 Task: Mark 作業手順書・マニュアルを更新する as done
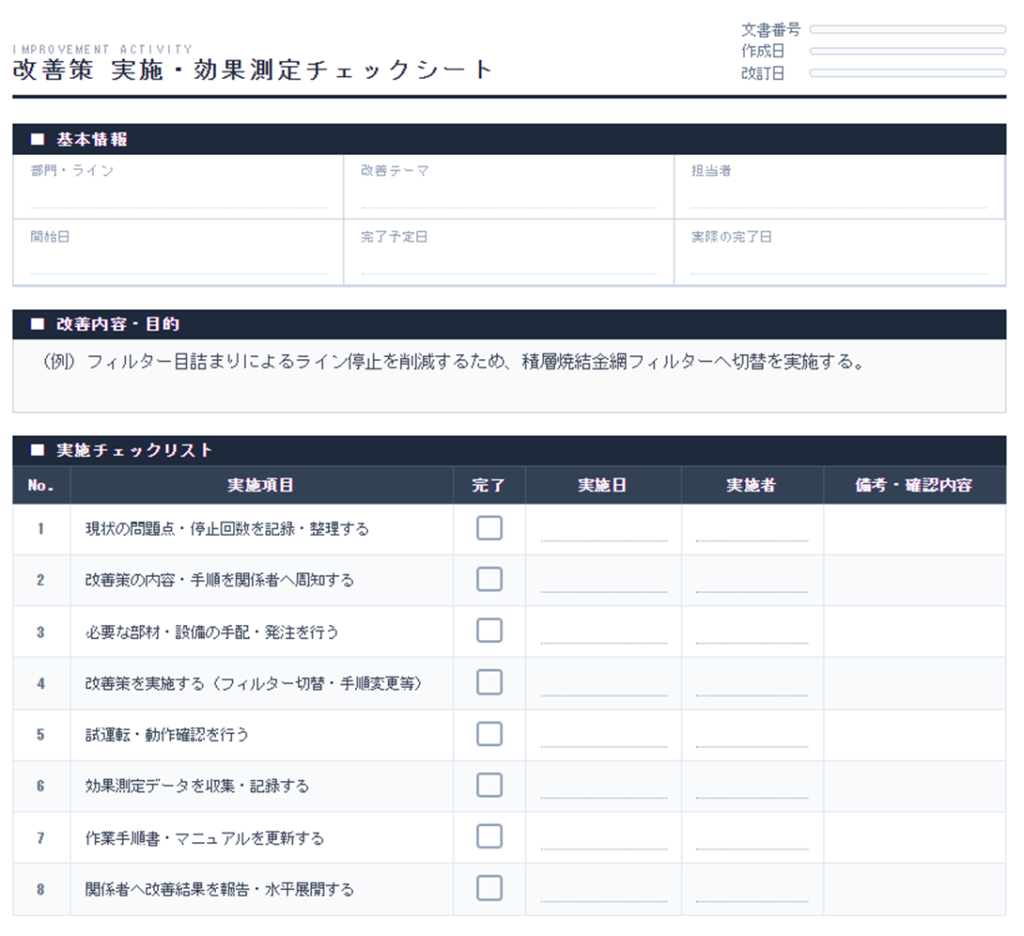489,837
